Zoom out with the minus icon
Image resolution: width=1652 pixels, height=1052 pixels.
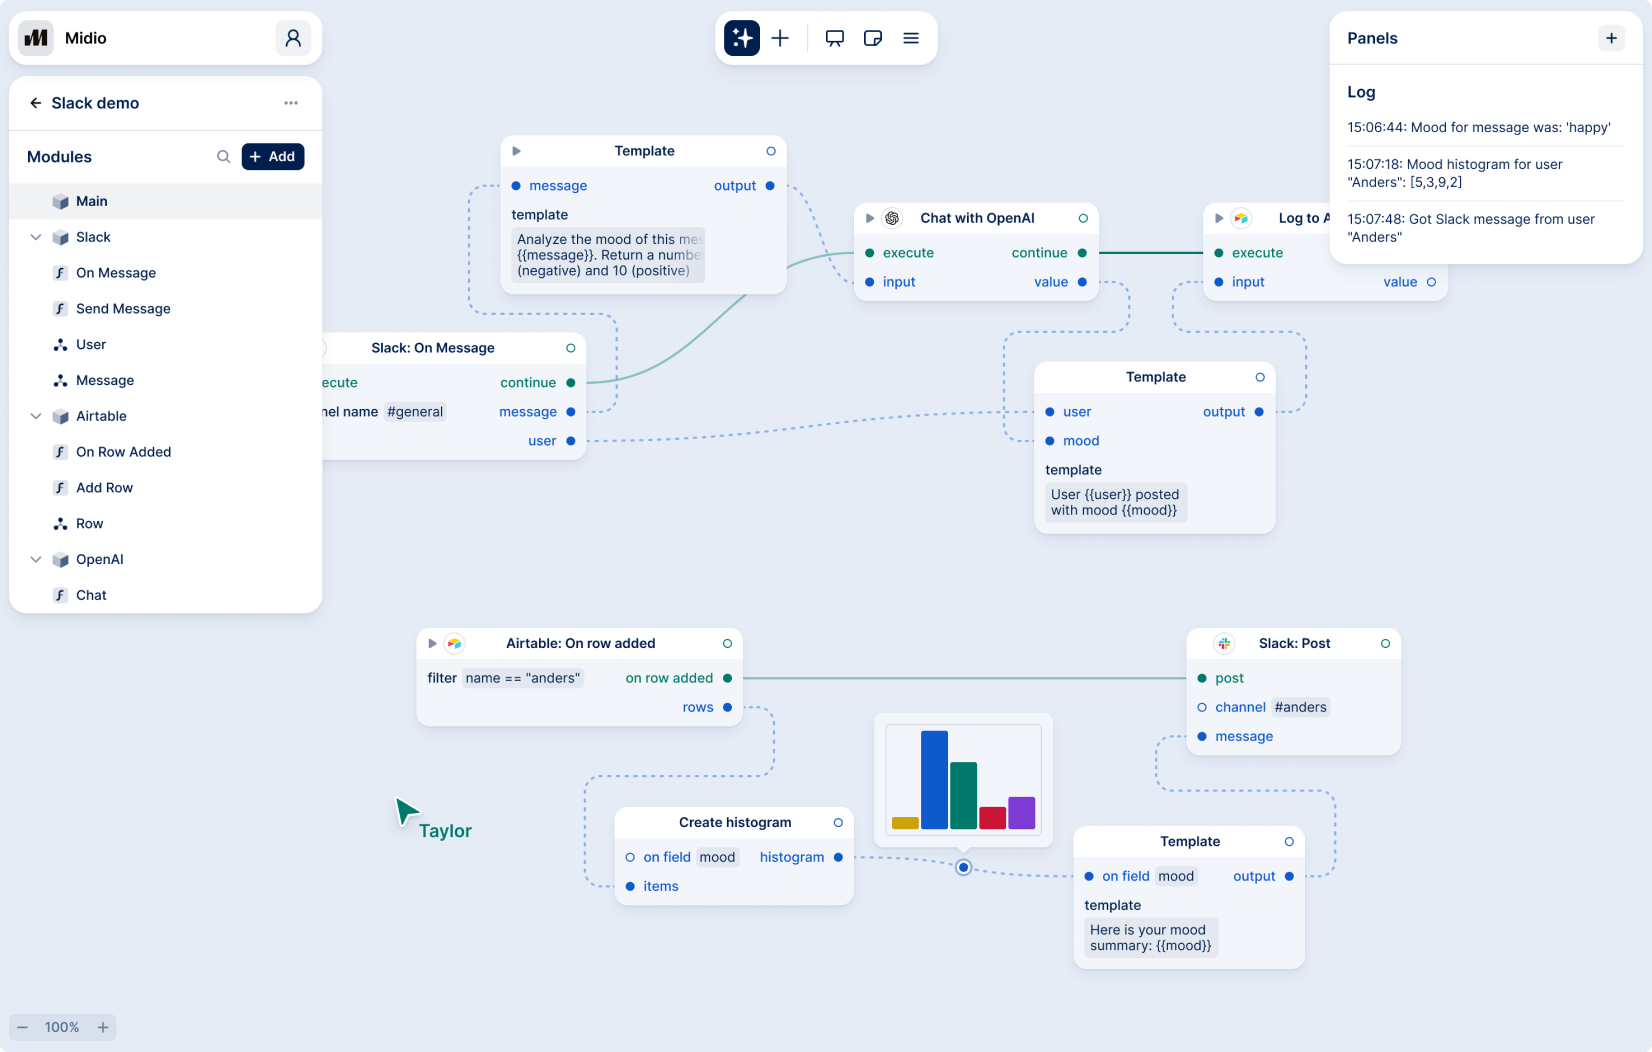[22, 1027]
